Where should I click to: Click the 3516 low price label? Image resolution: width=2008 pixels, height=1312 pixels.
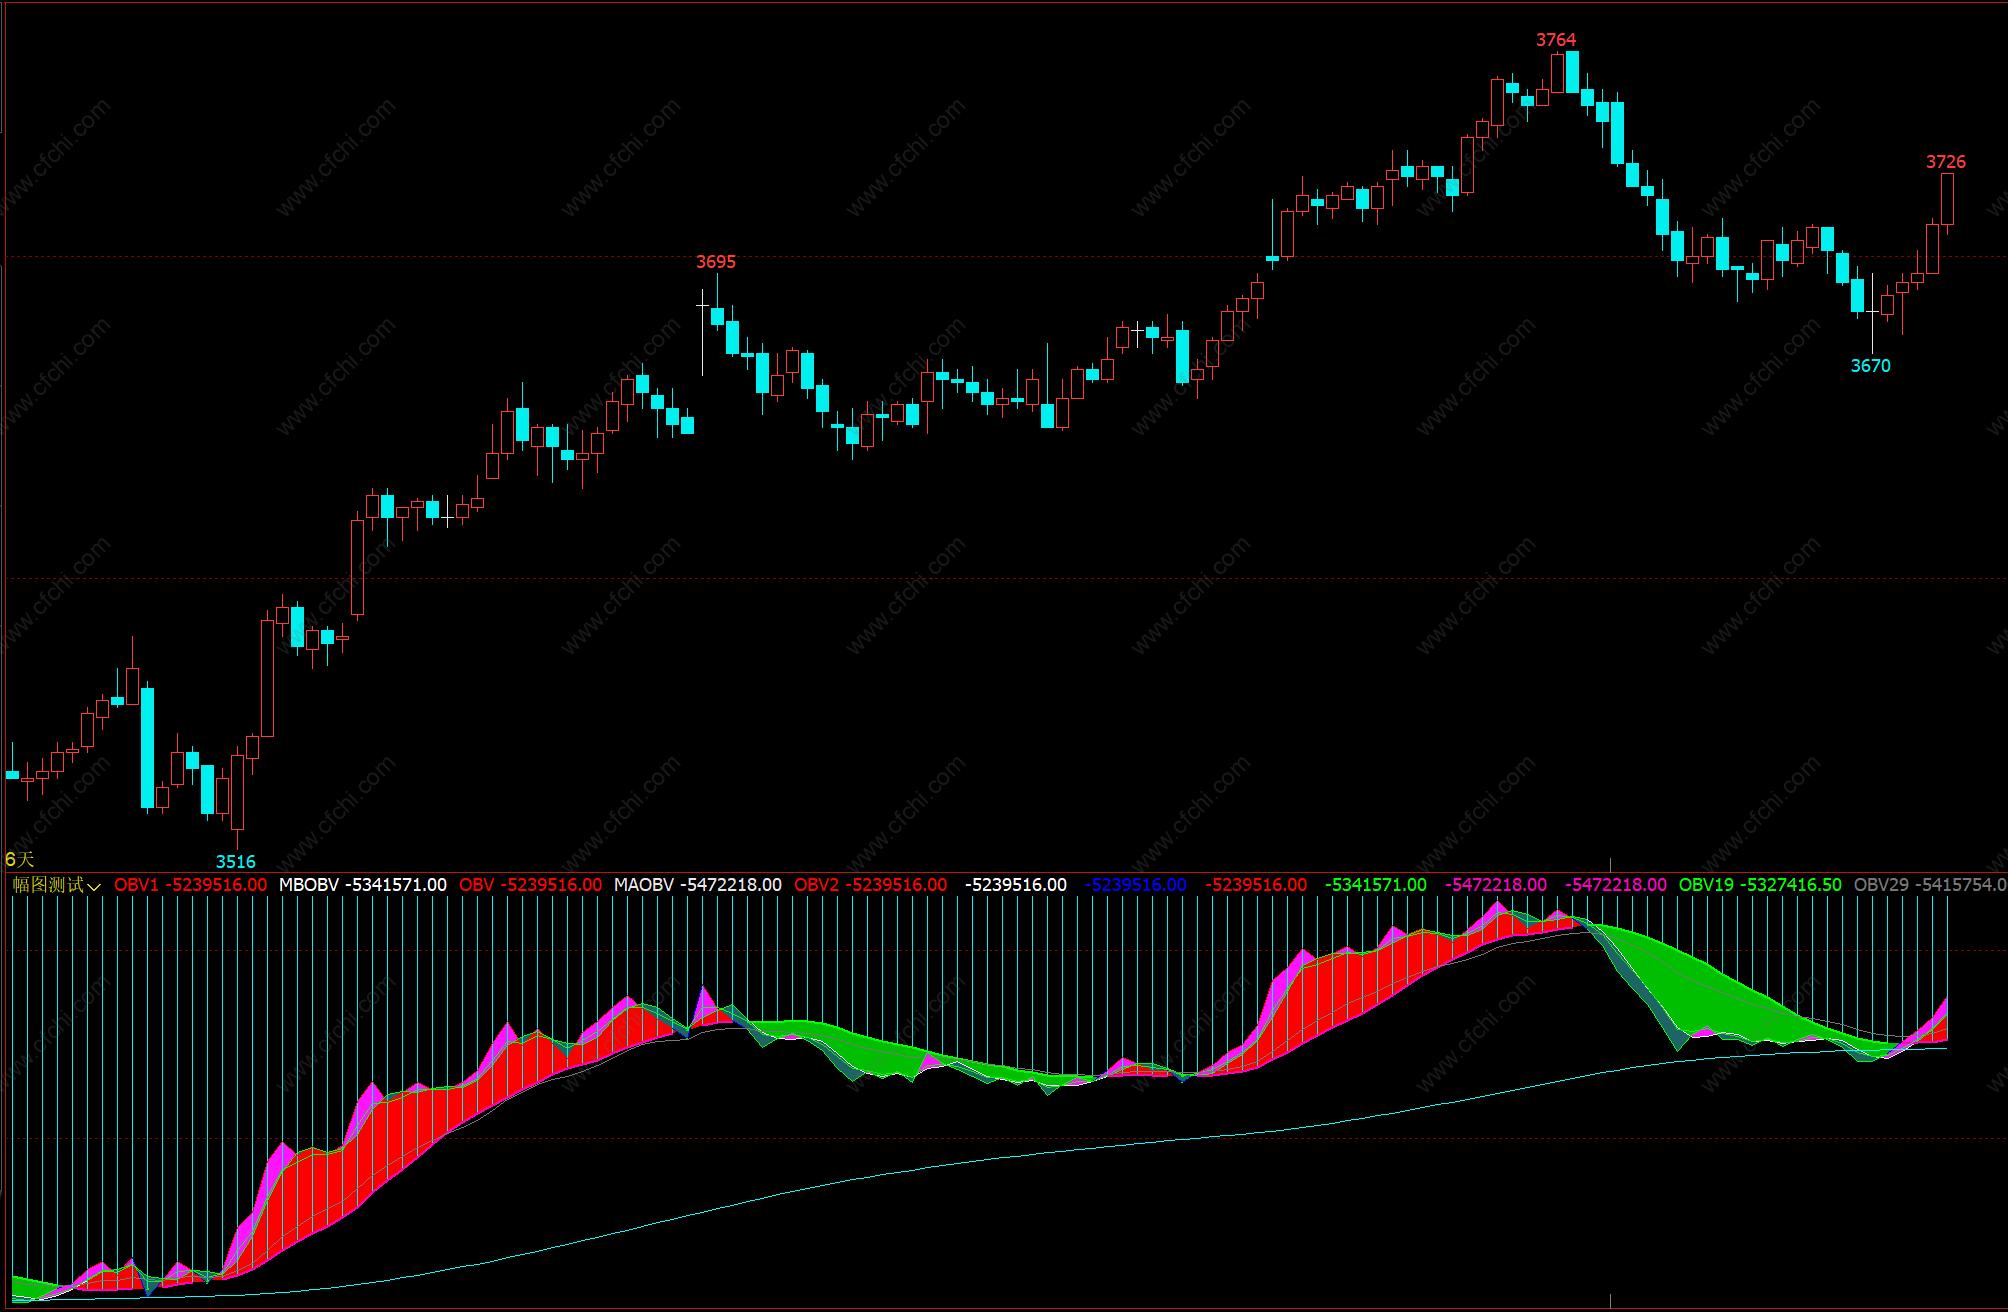(x=235, y=861)
